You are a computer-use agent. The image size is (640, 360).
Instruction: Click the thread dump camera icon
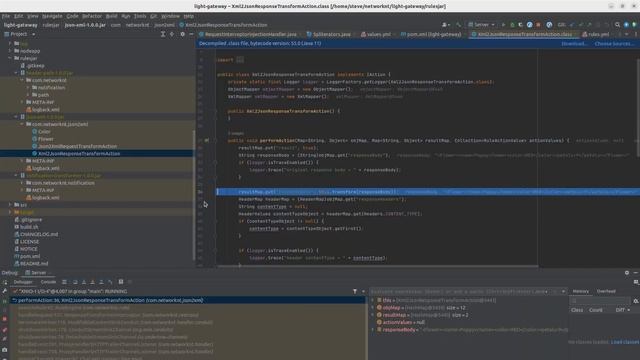pos(4,350)
